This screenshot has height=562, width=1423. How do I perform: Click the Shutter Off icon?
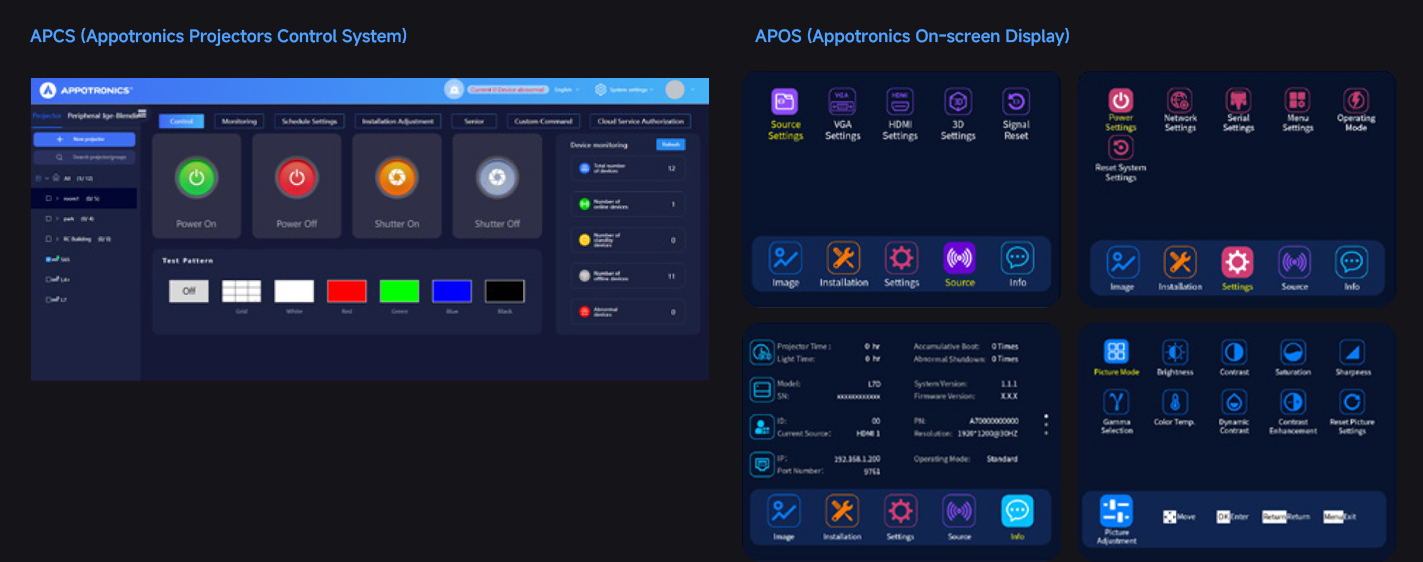(x=497, y=177)
